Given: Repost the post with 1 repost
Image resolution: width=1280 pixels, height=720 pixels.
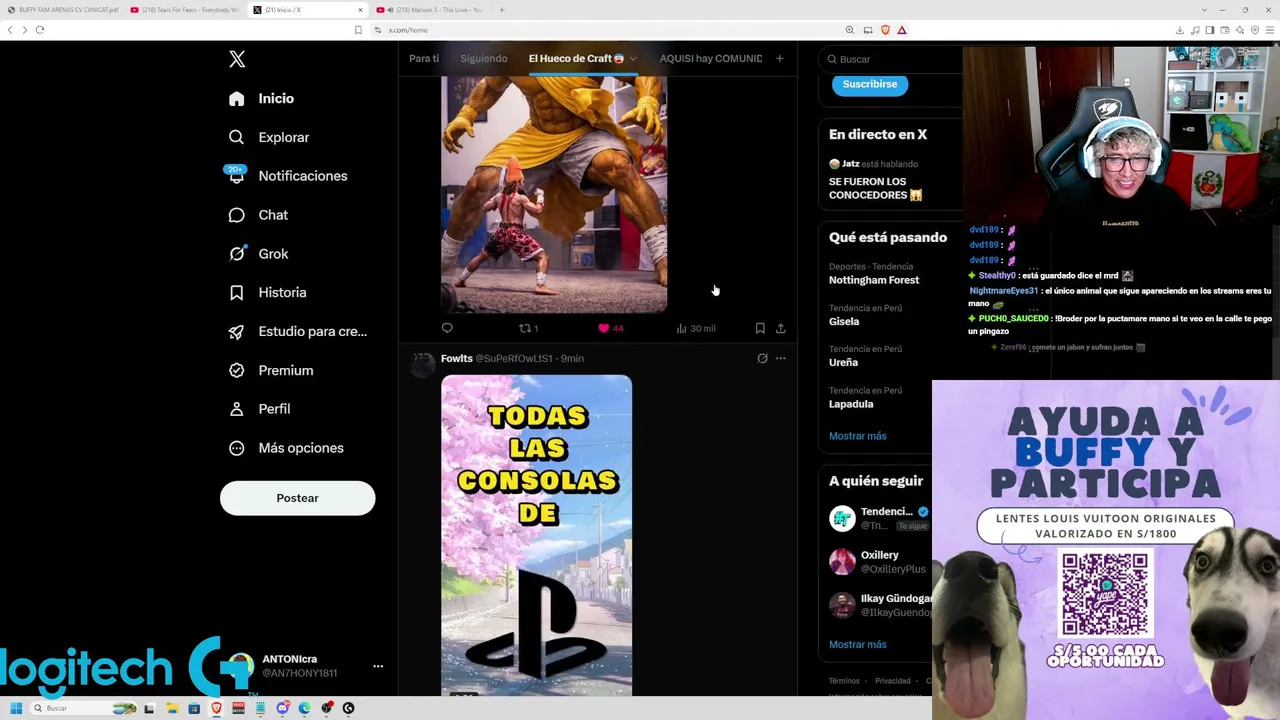Looking at the screenshot, I should tap(528, 328).
